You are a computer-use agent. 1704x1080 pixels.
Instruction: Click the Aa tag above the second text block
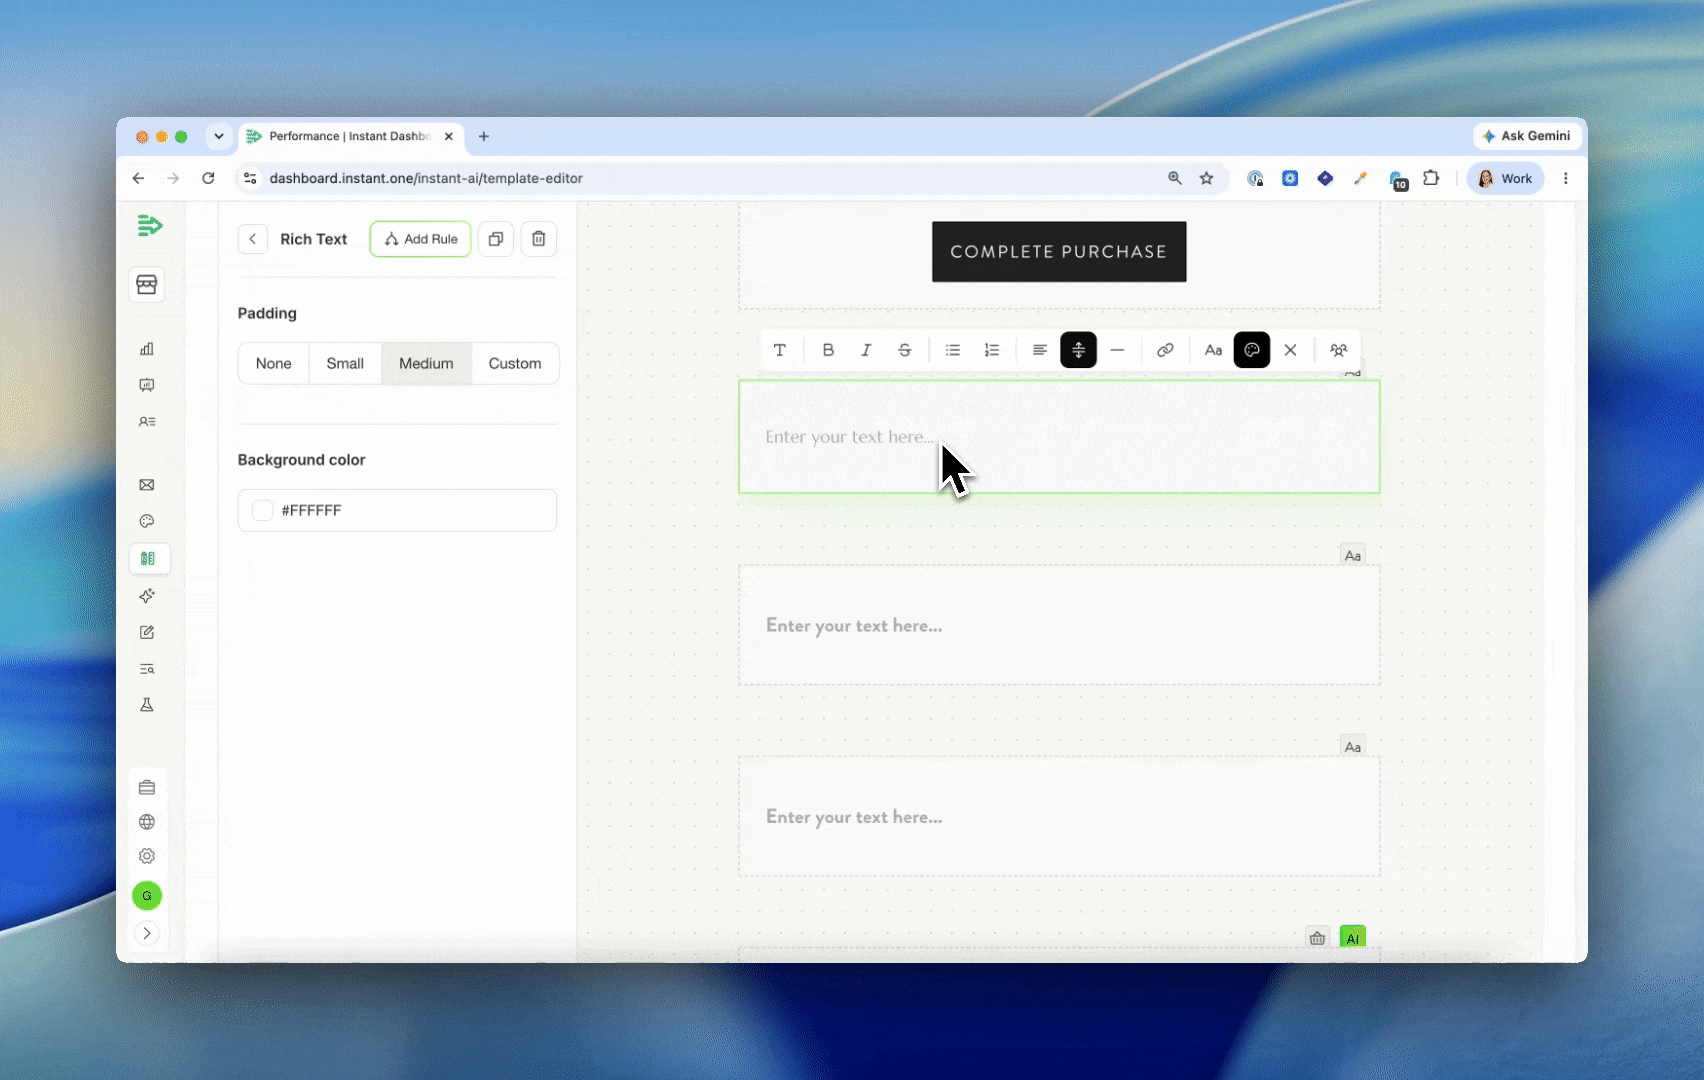coord(1353,555)
